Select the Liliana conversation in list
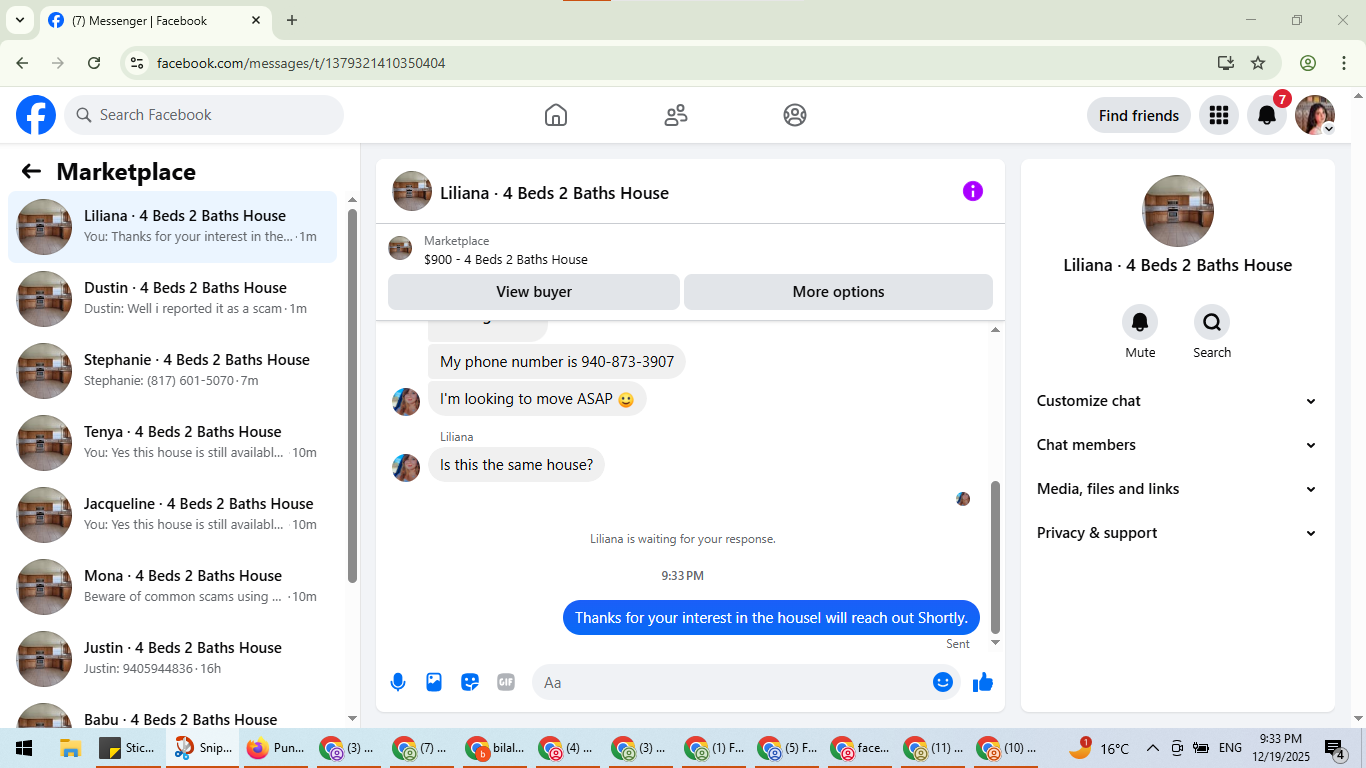Screen dimensions: 1366x768 pyautogui.click(x=173, y=227)
